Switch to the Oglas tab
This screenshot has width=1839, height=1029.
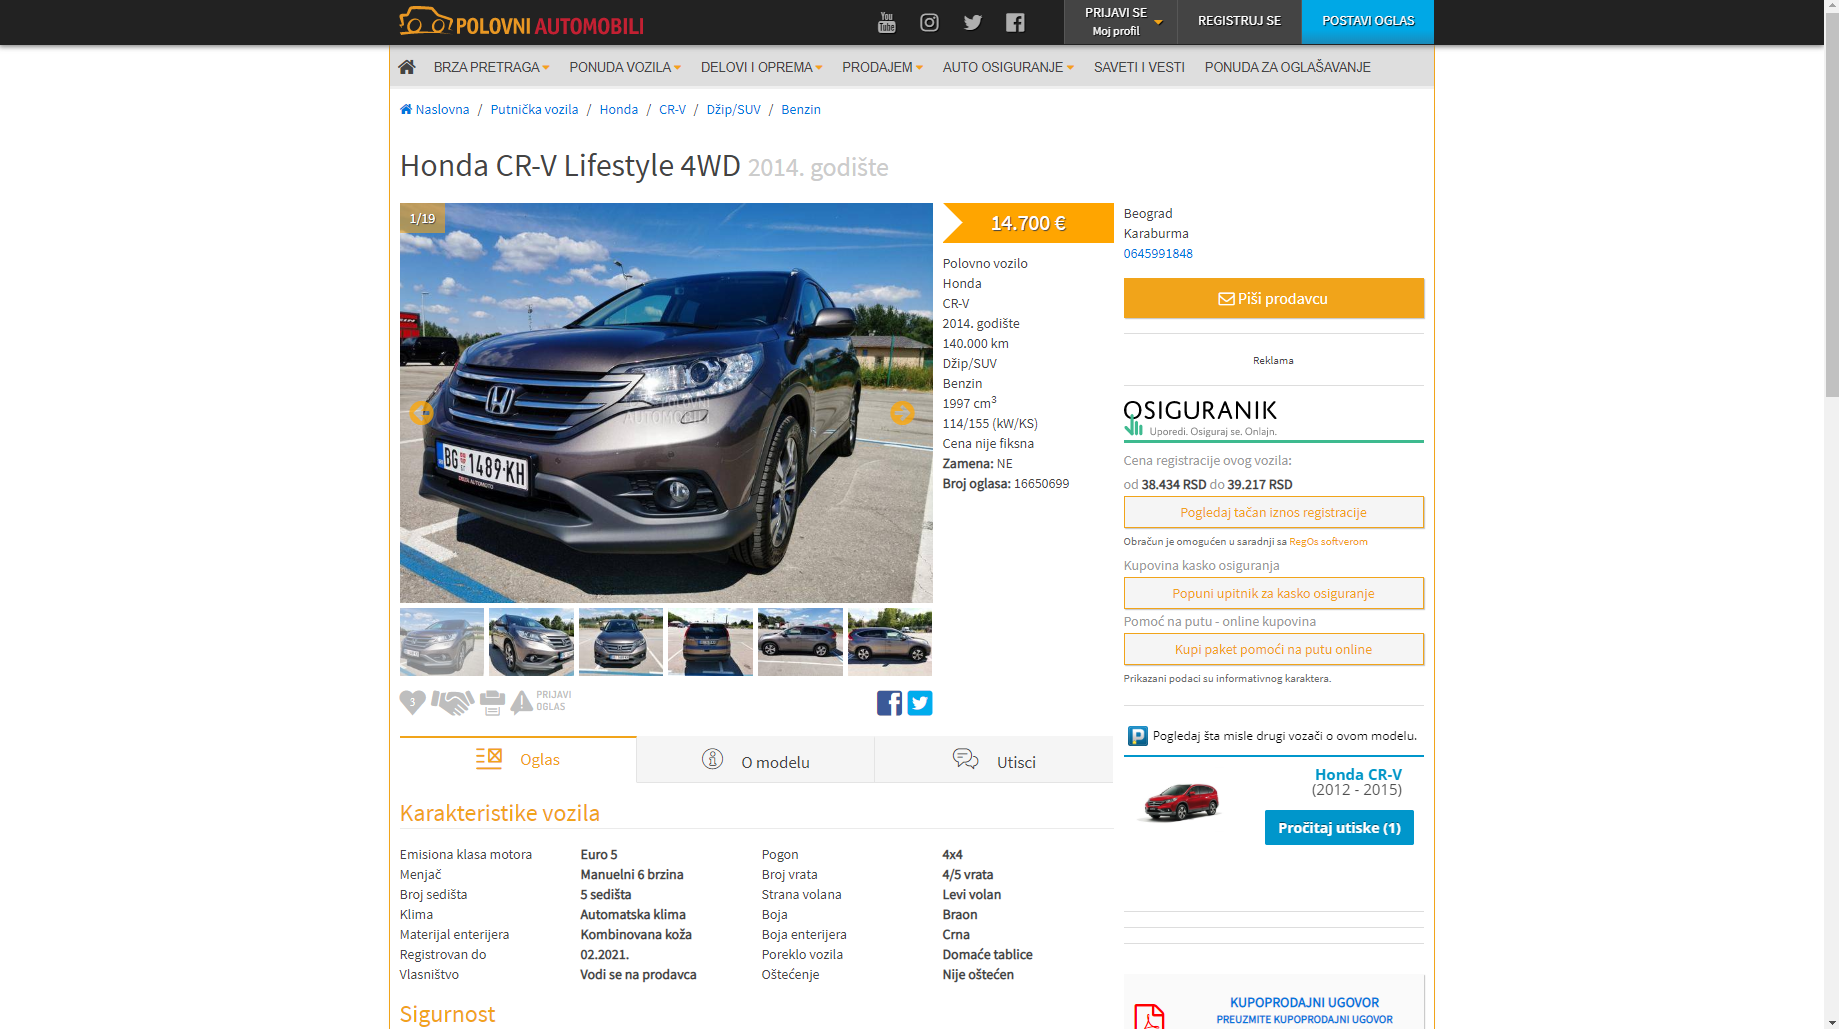(x=518, y=759)
